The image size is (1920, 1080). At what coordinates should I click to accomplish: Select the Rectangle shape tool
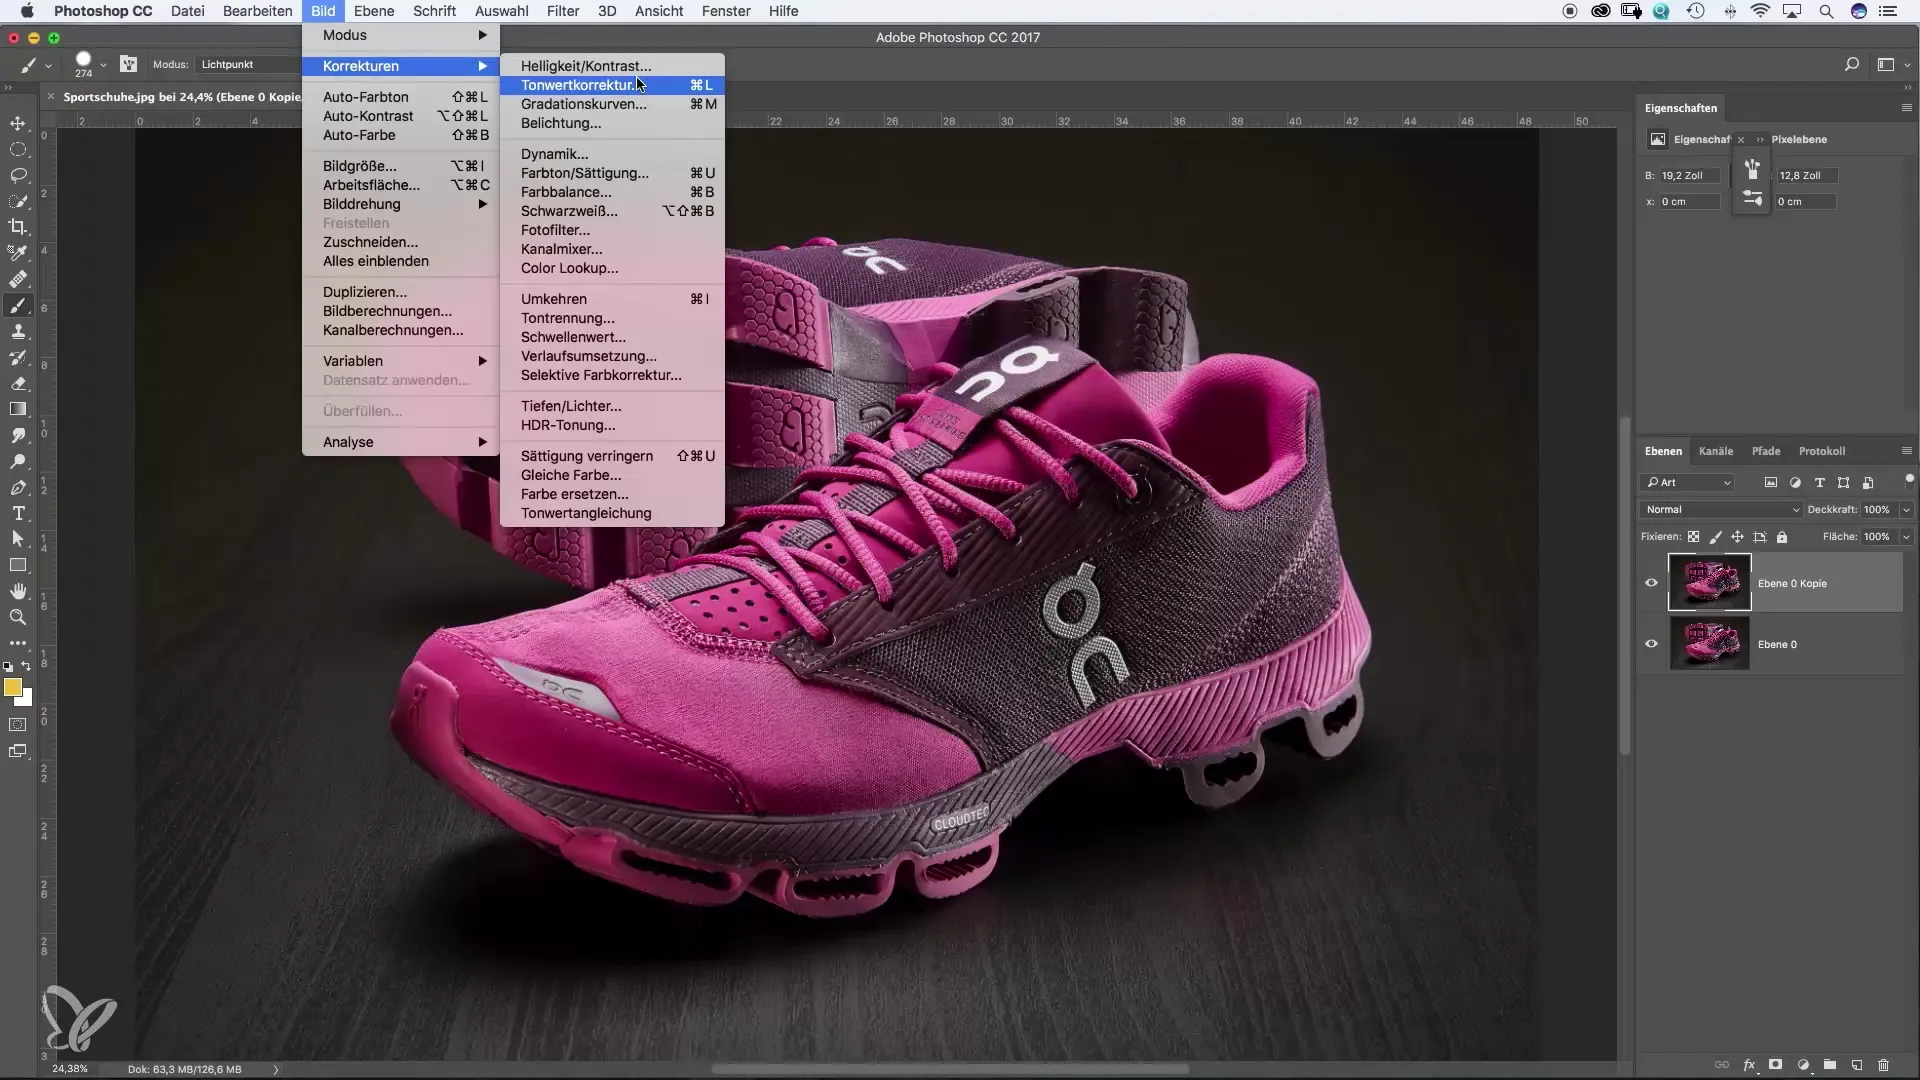click(18, 565)
